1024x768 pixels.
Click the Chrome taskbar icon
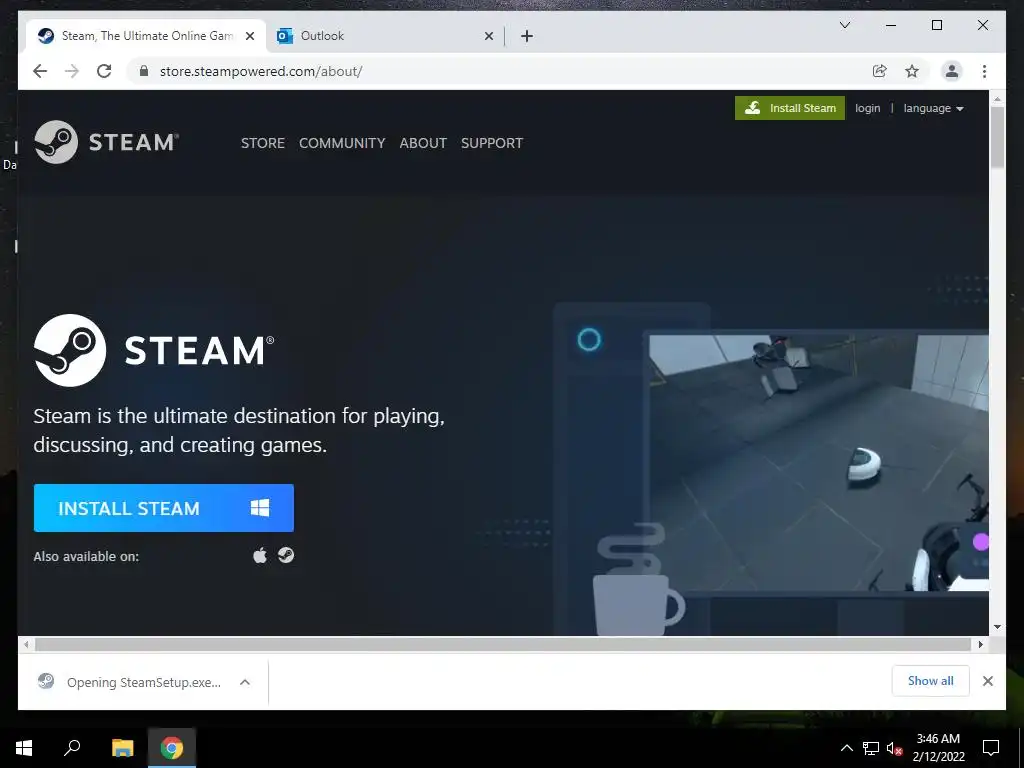[172, 748]
